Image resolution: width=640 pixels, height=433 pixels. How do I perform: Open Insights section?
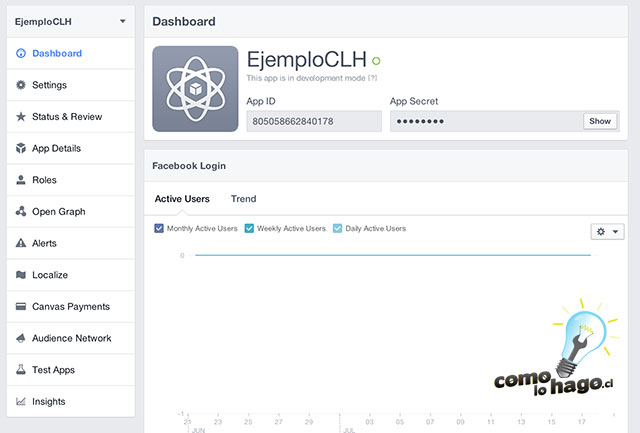pos(71,401)
